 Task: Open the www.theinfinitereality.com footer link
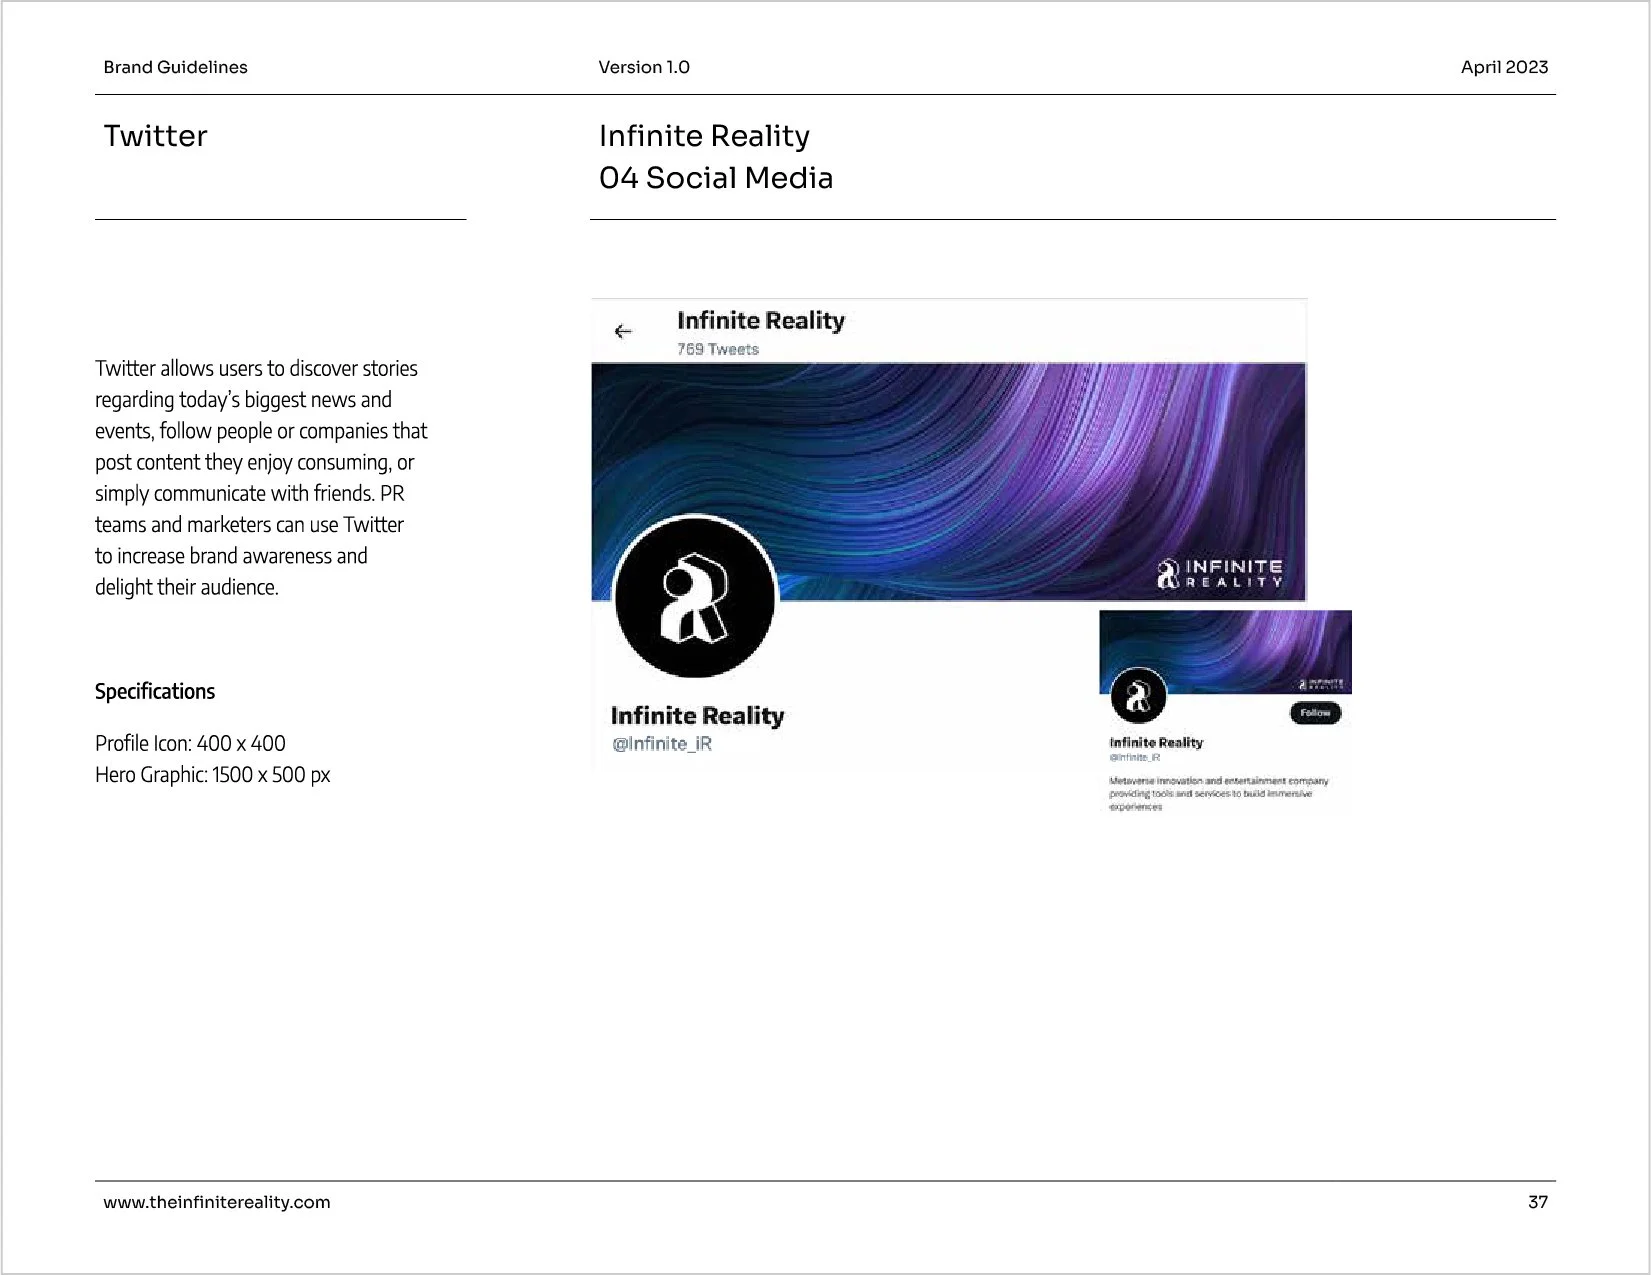coord(217,1202)
